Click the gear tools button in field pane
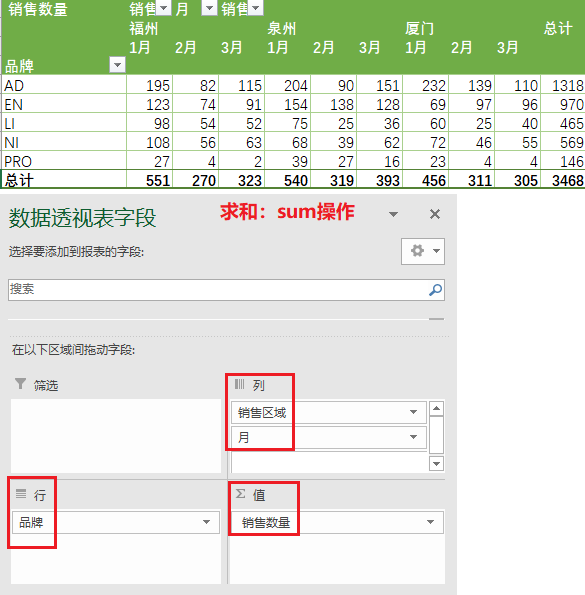Screen dimensions: 585x595 423,251
